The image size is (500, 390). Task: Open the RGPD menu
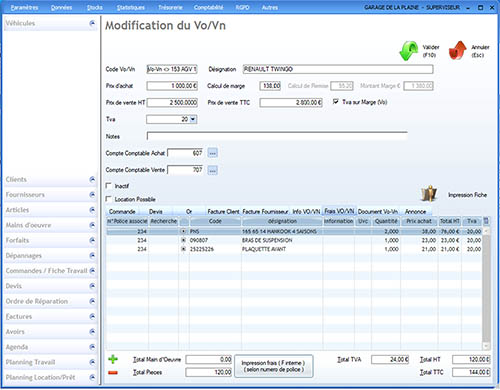(x=242, y=7)
